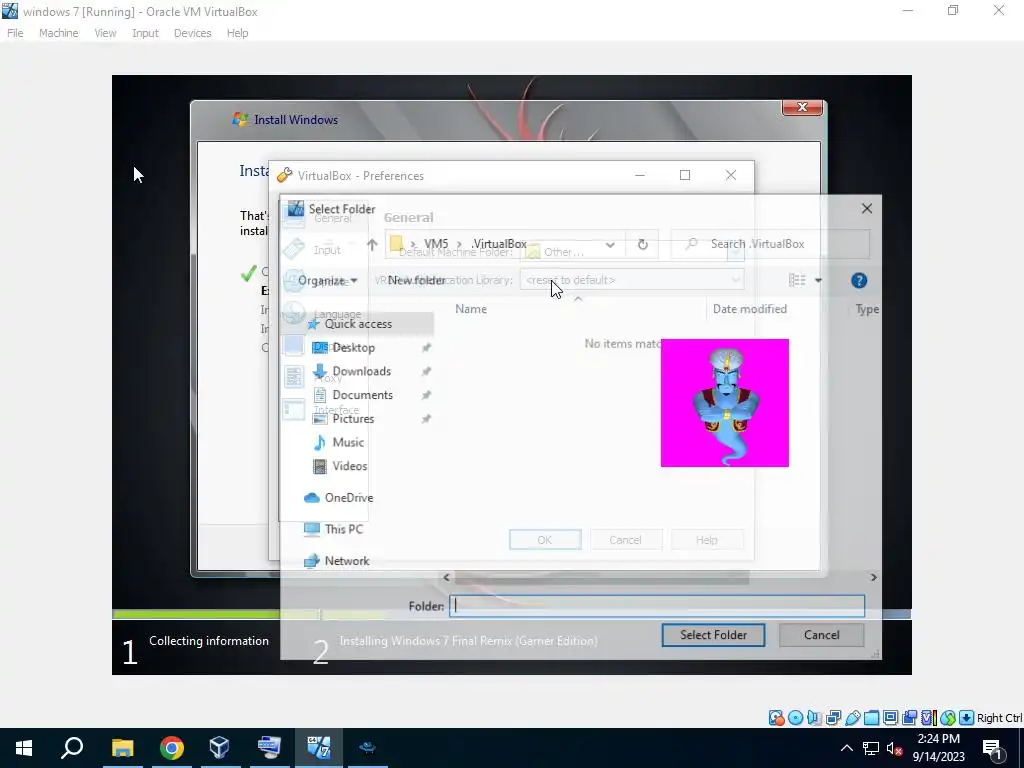Click the recording indicator in VM status bar
Viewport: 1024px width, 768px height.
coord(909,718)
